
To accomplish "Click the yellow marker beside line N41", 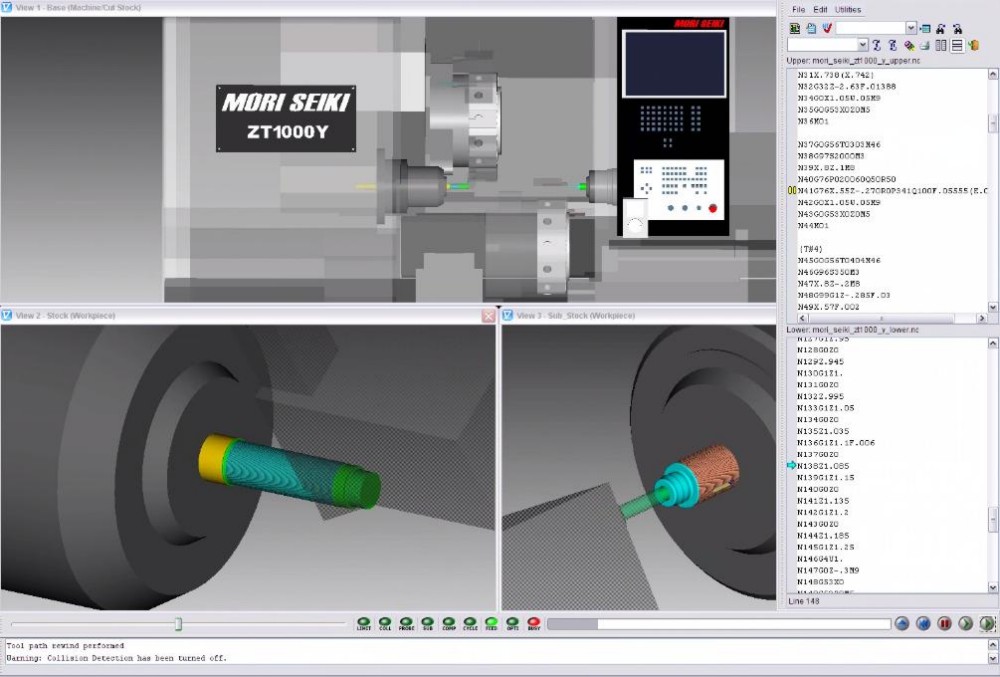I will click(x=792, y=191).
